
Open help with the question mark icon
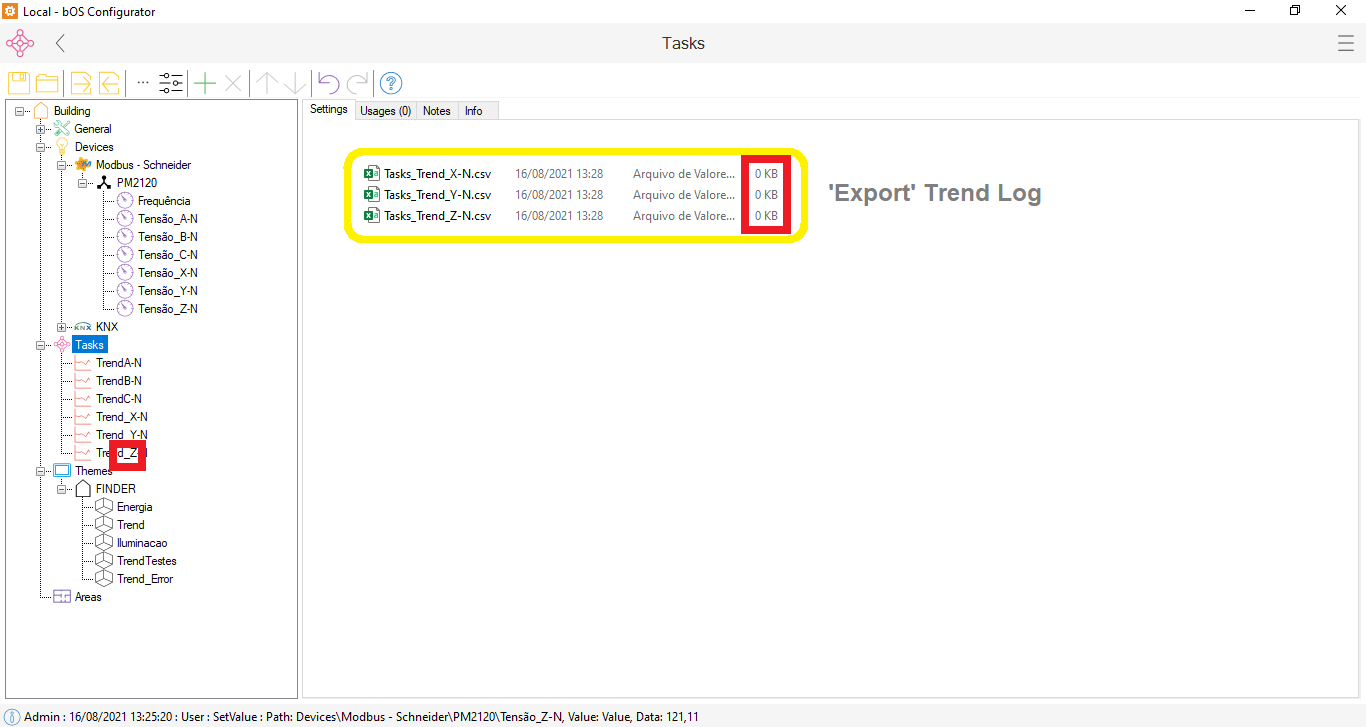(391, 83)
